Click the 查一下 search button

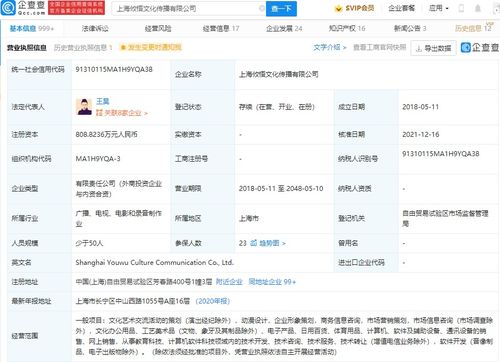click(281, 8)
